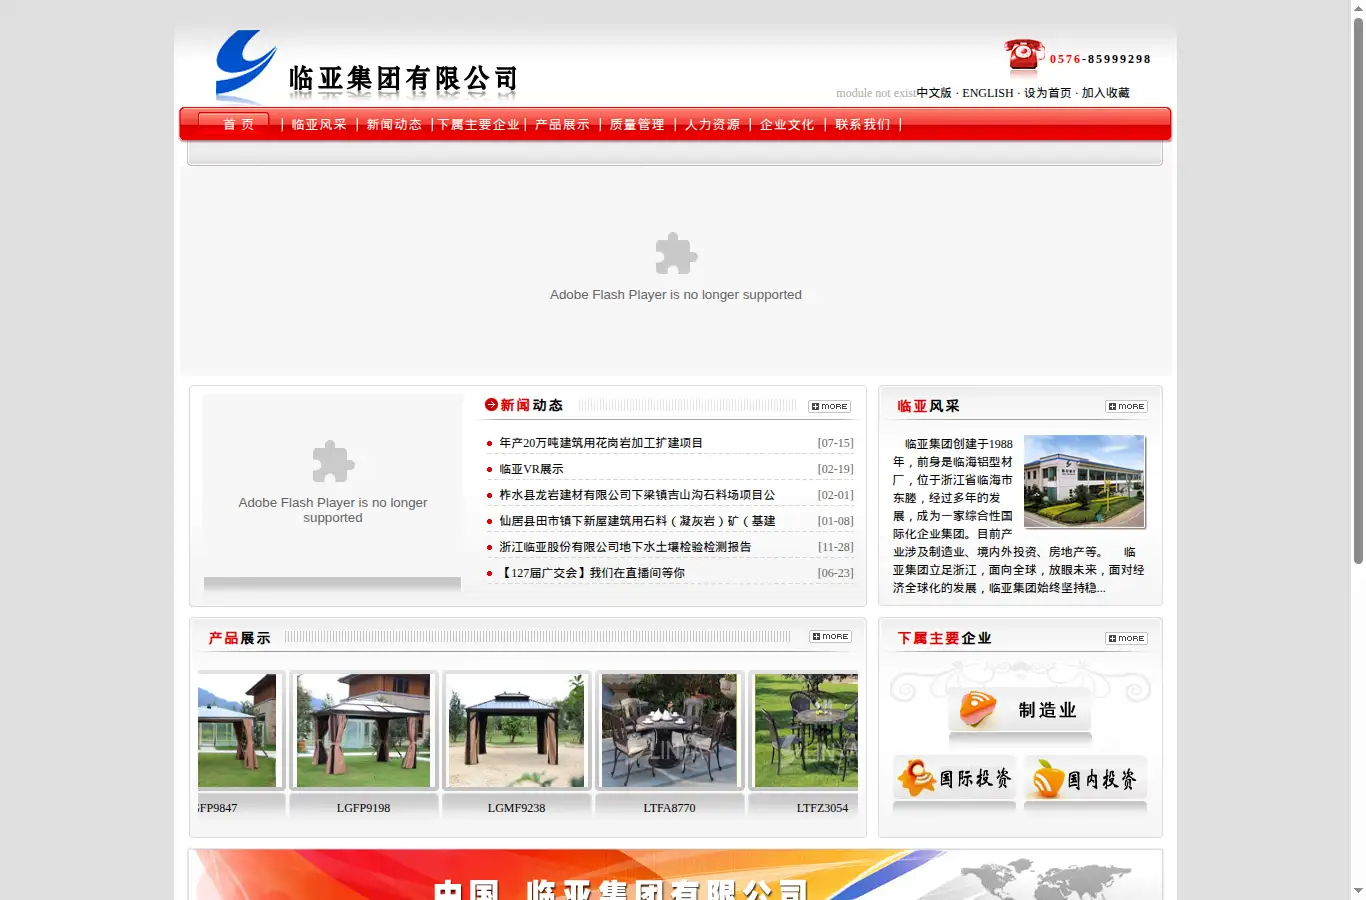The height and width of the screenshot is (900, 1366).
Task: Click MORE button in 产品展示 section
Action: pyautogui.click(x=831, y=636)
